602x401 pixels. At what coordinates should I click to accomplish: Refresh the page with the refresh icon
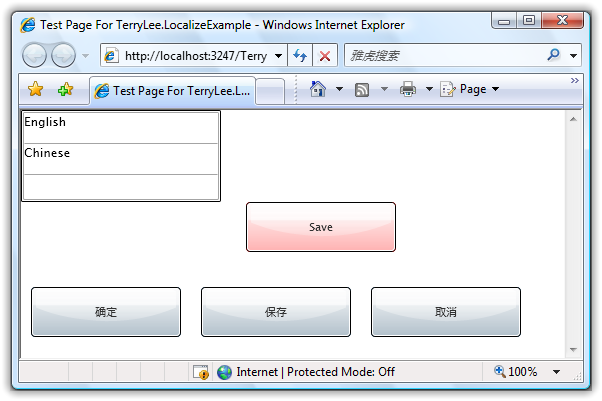tap(300, 56)
